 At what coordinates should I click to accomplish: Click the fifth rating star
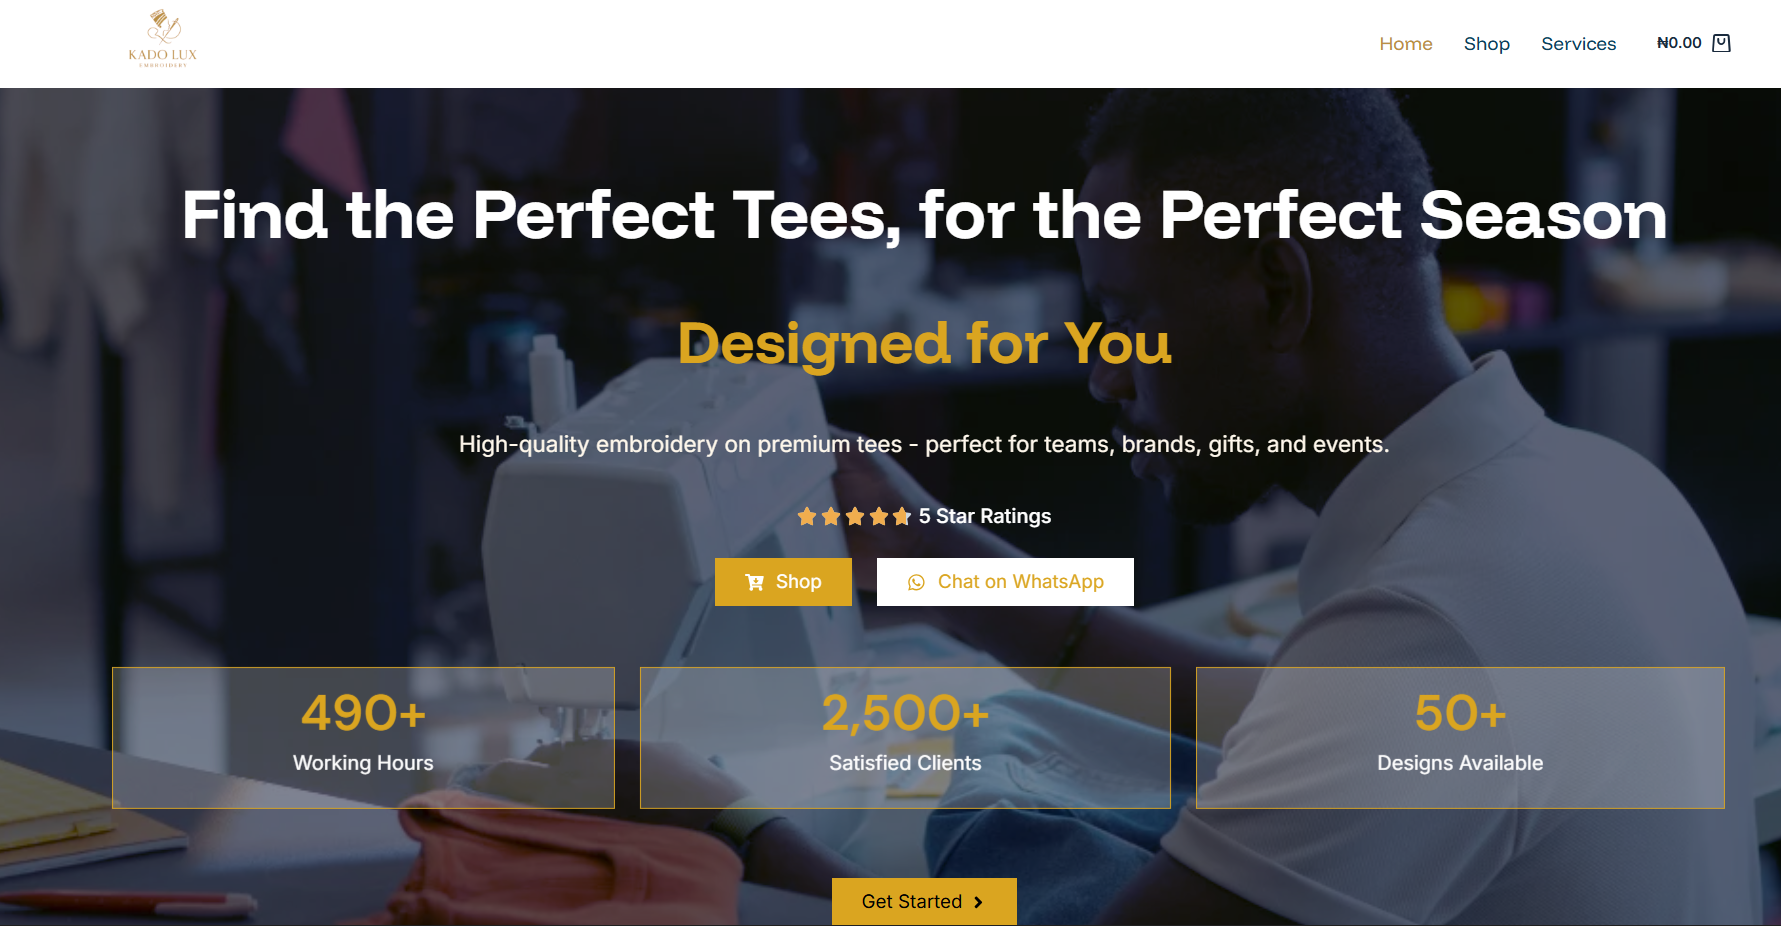[902, 516]
